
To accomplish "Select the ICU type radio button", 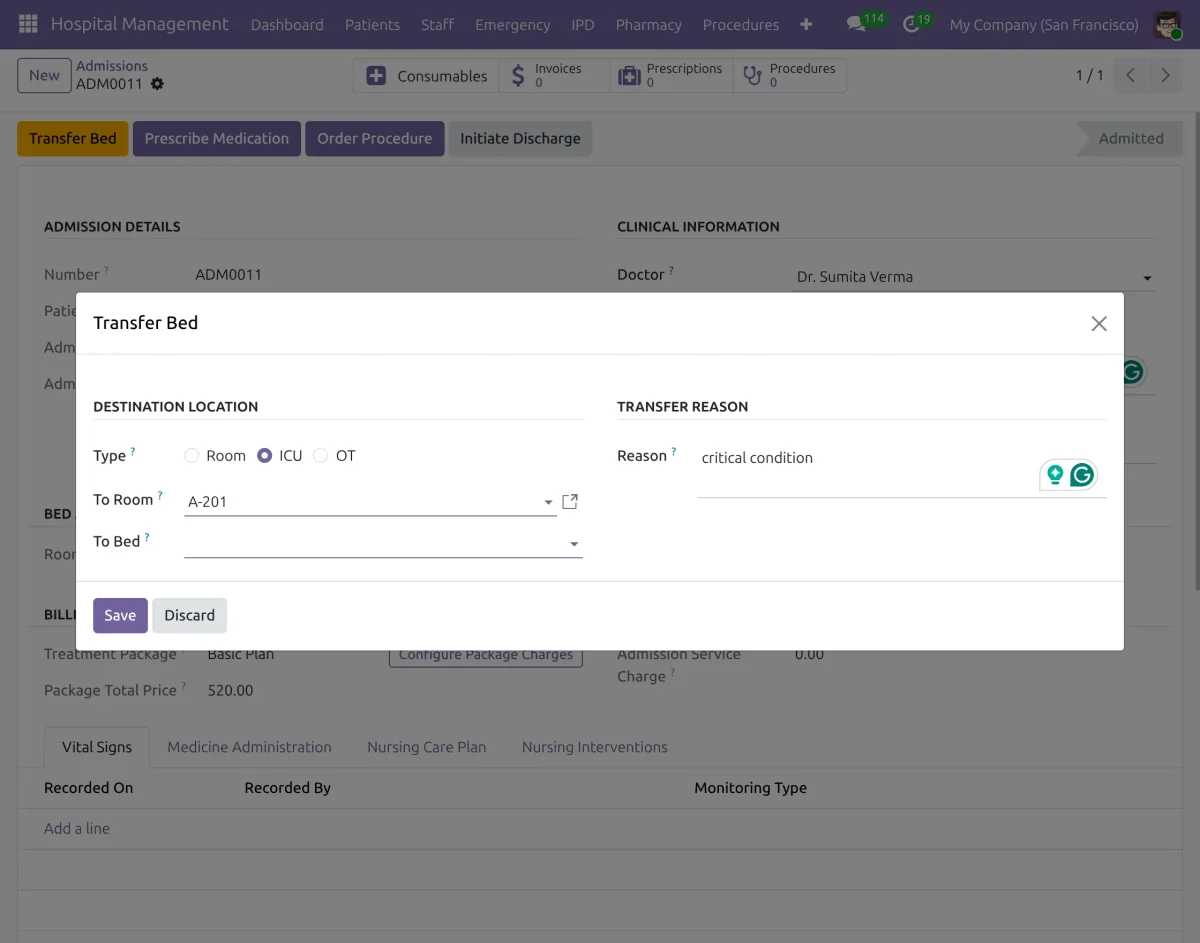I will point(265,456).
